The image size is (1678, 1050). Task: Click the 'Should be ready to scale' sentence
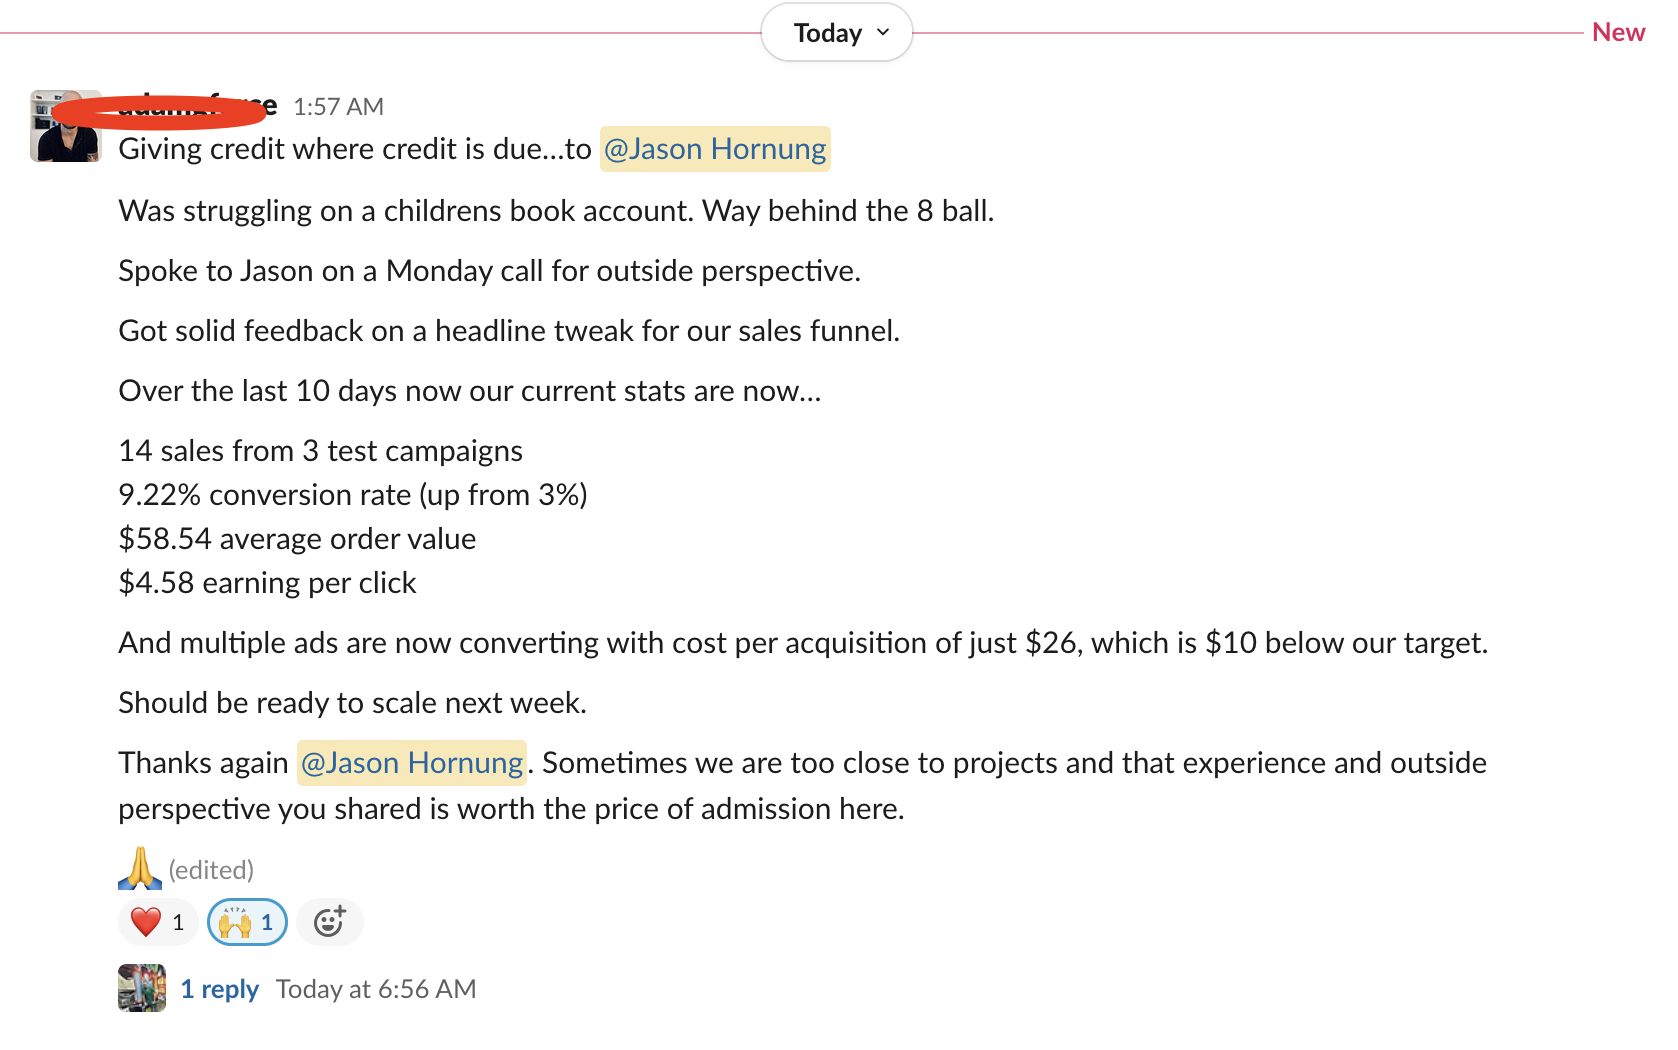click(352, 703)
